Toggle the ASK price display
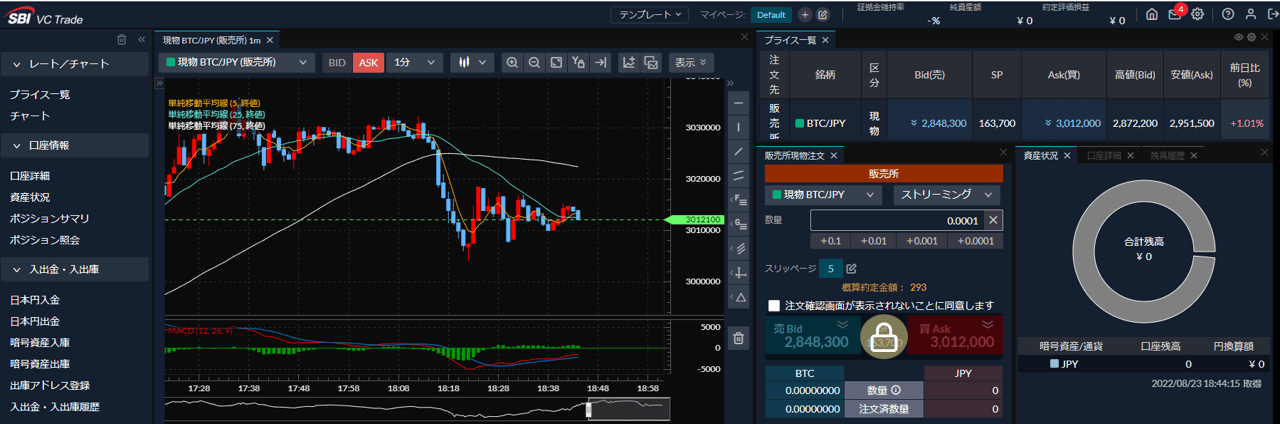The height and width of the screenshot is (424, 1280). pos(368,62)
